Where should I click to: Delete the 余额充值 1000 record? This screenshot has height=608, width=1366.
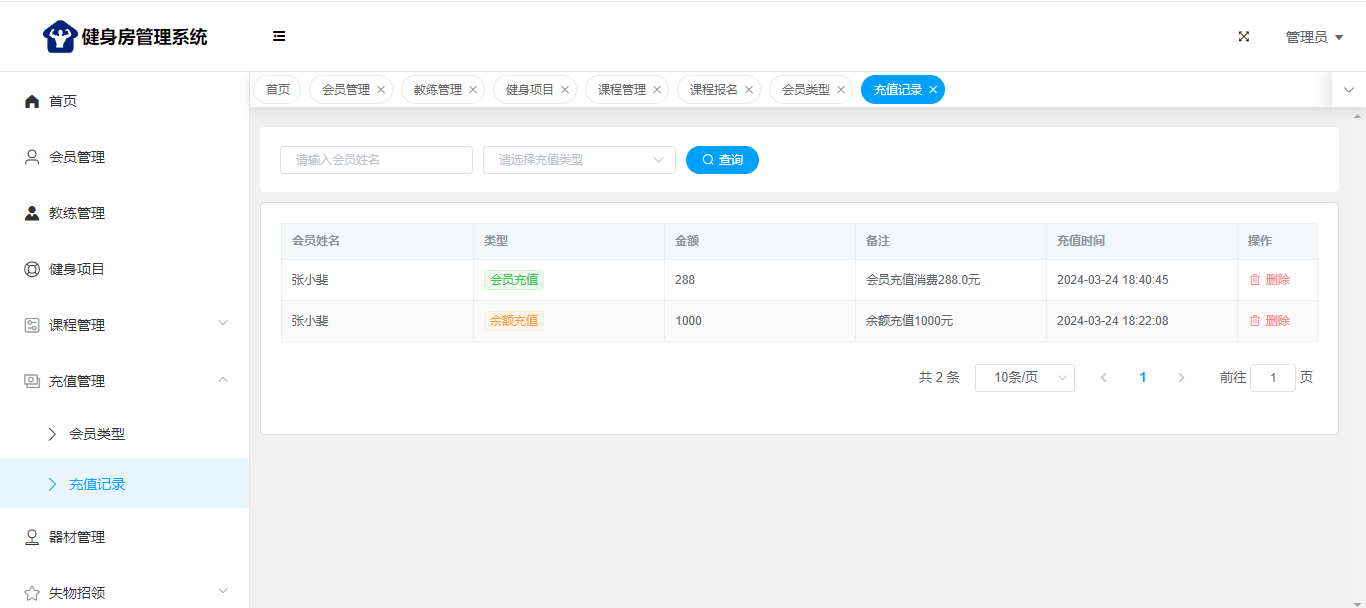pos(1269,321)
